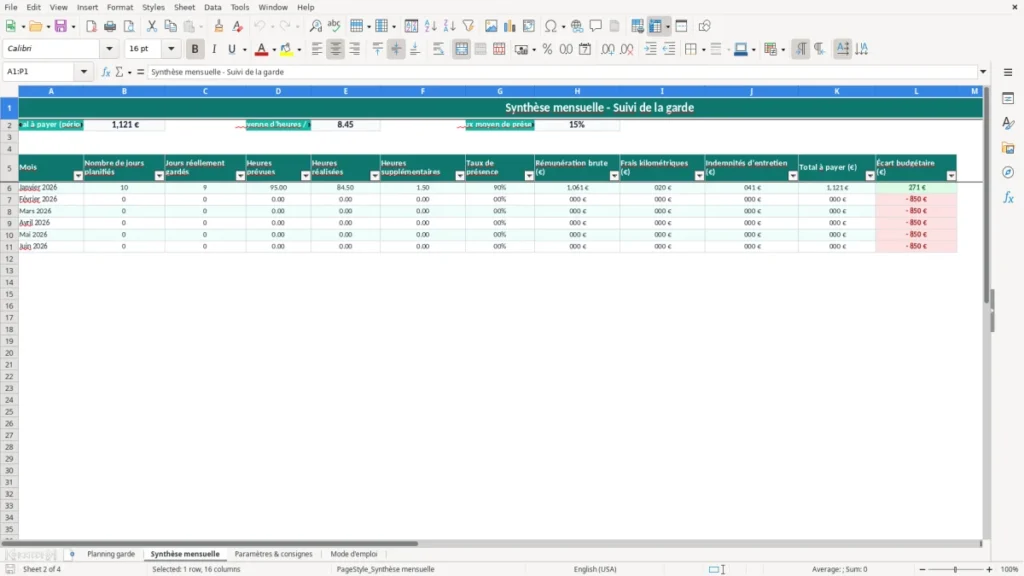Open the sidebar Properties panel icon
This screenshot has height=576, width=1024.
tap(1008, 98)
